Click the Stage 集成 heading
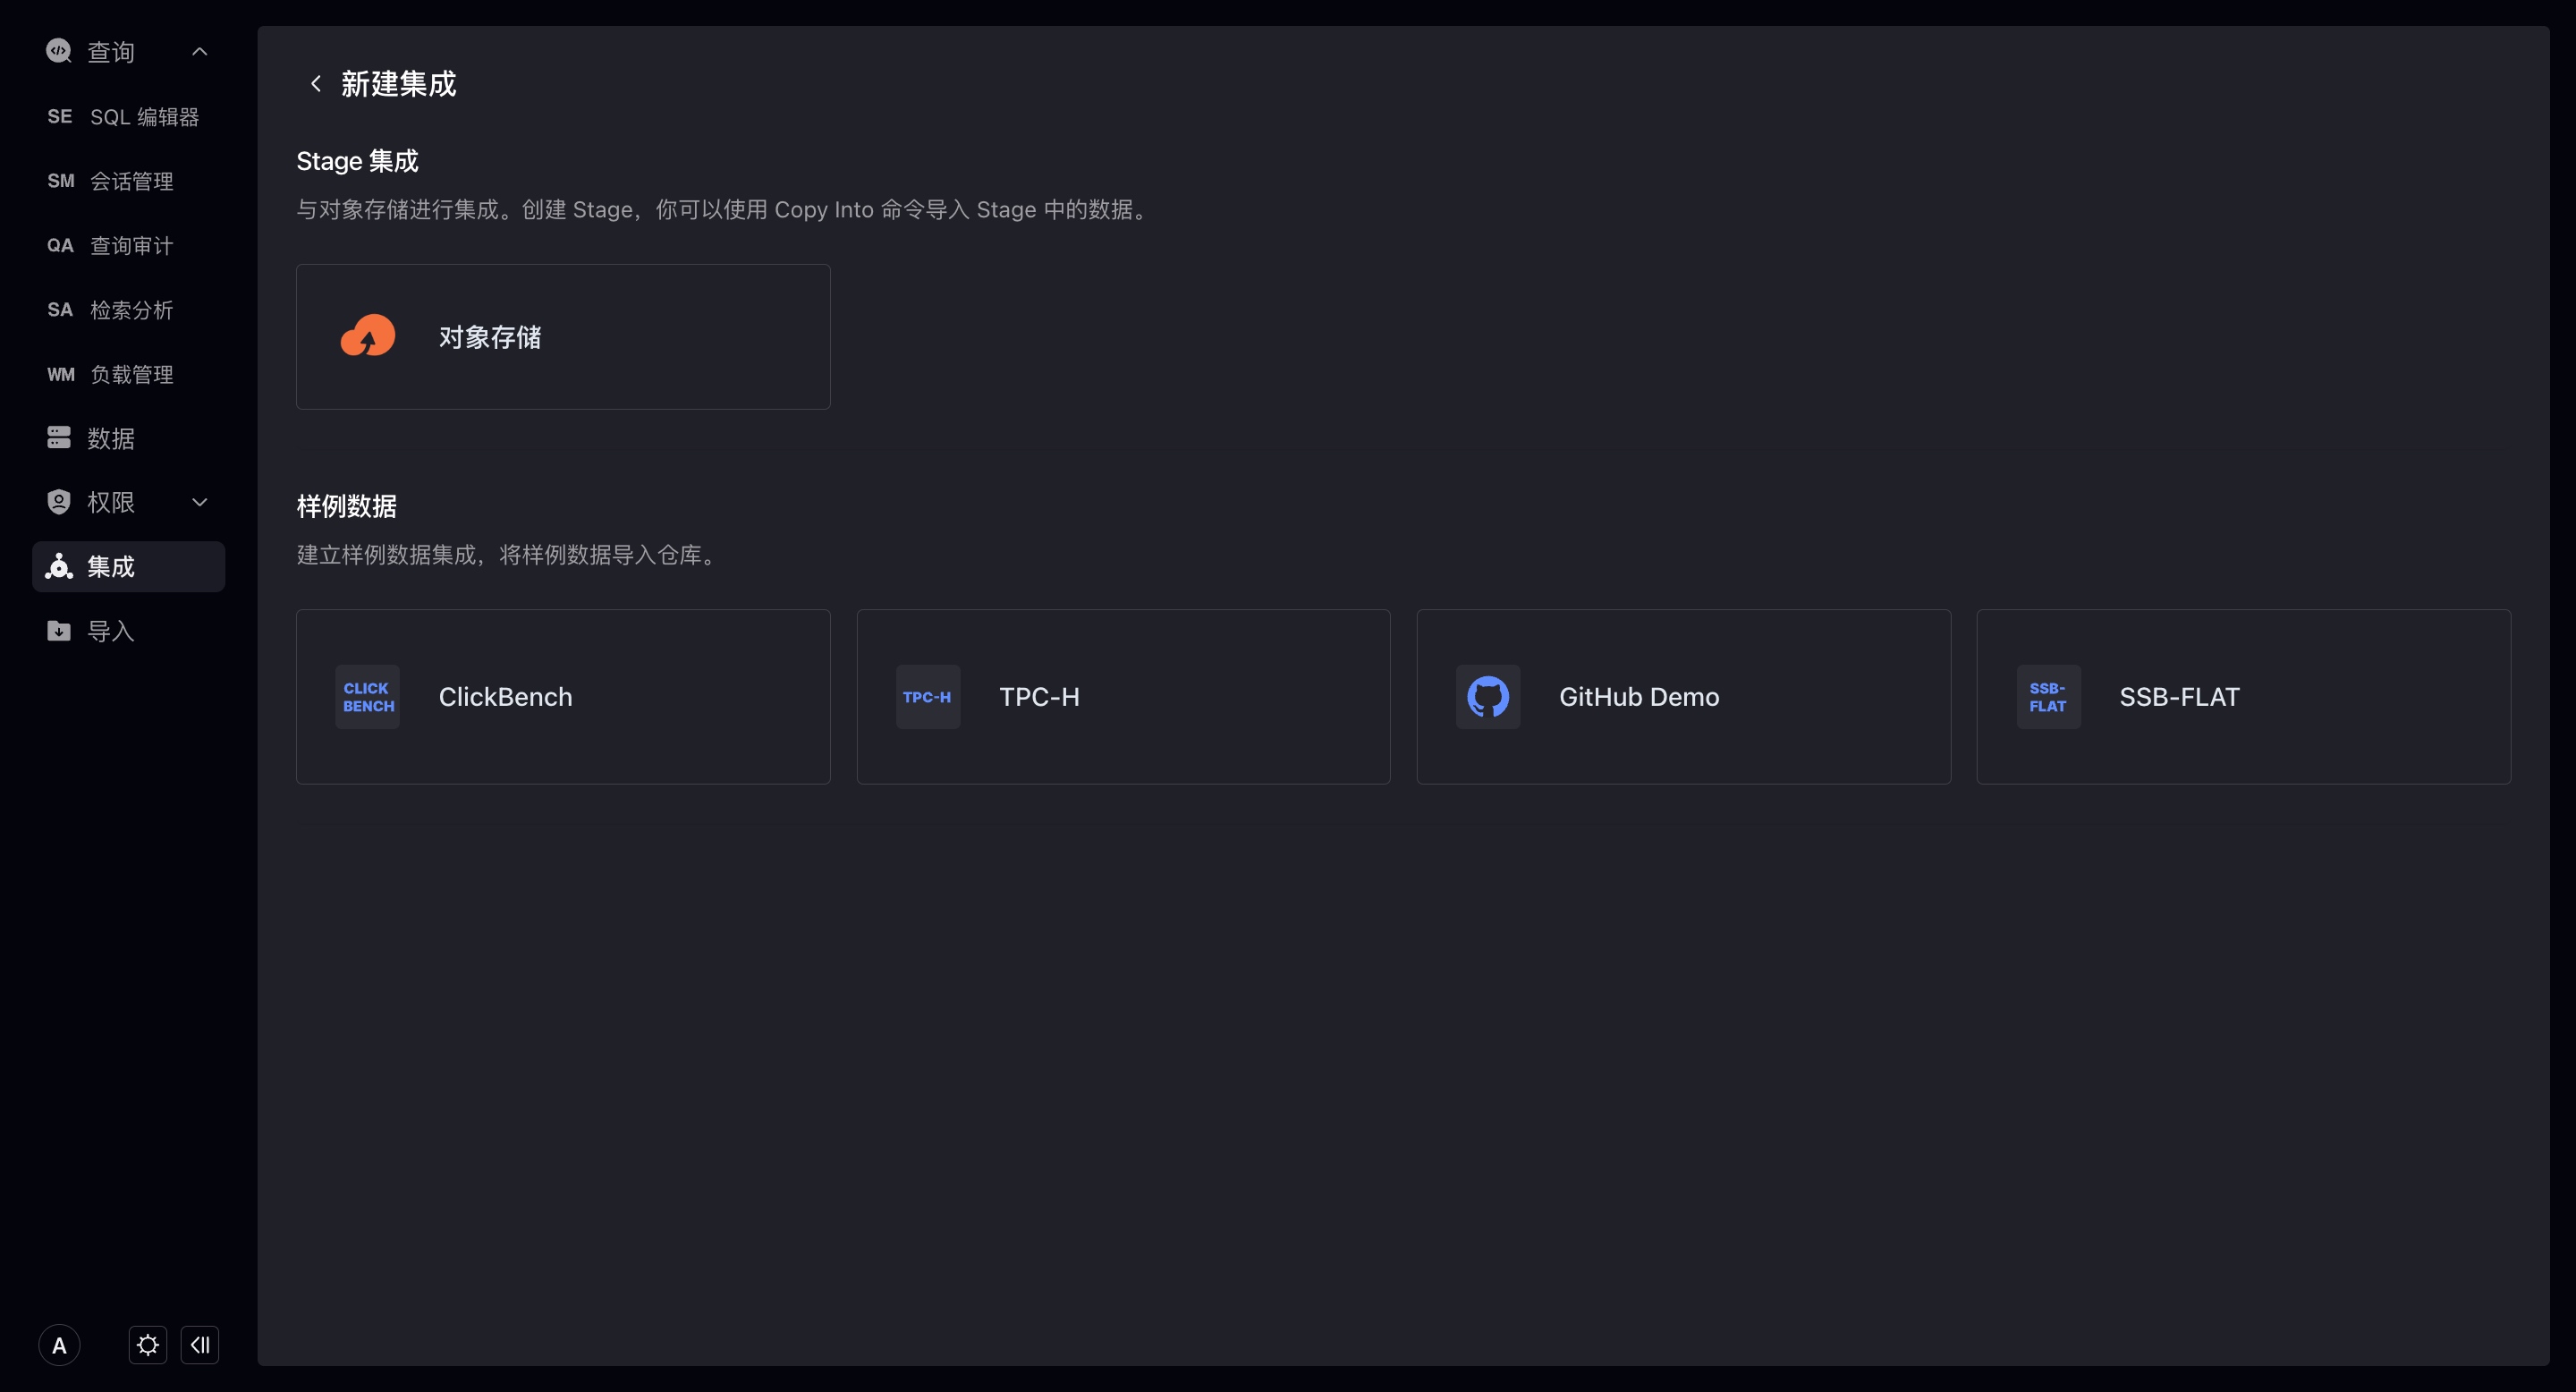The width and height of the screenshot is (2576, 1392). [x=357, y=161]
